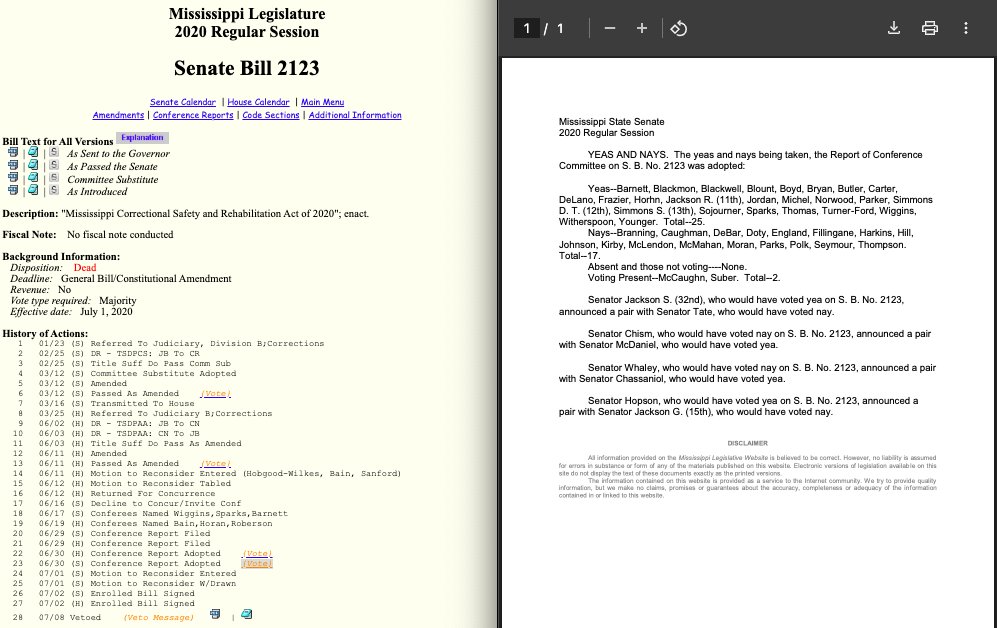Open the Additional Information link

[x=355, y=115]
